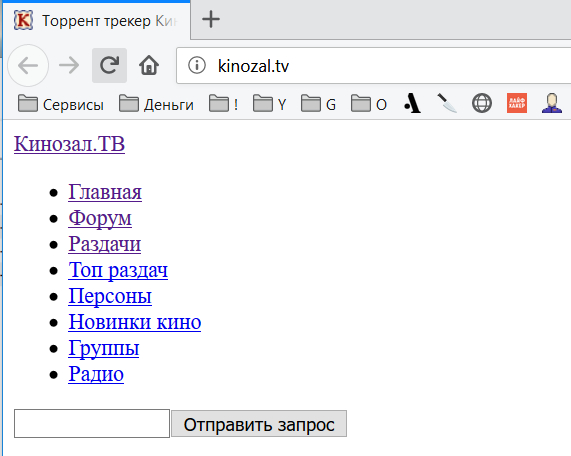Click the forward navigation arrow

coord(69,66)
